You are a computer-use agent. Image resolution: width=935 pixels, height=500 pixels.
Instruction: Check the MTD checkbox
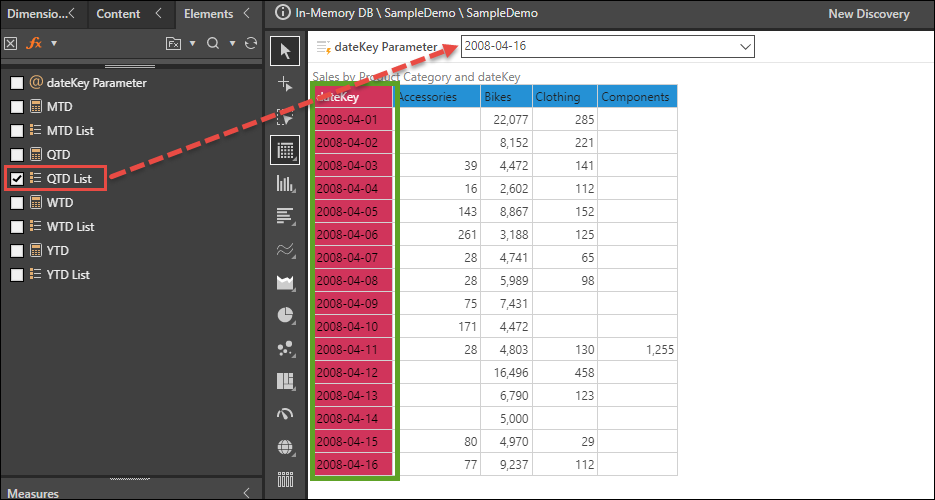(x=16, y=107)
